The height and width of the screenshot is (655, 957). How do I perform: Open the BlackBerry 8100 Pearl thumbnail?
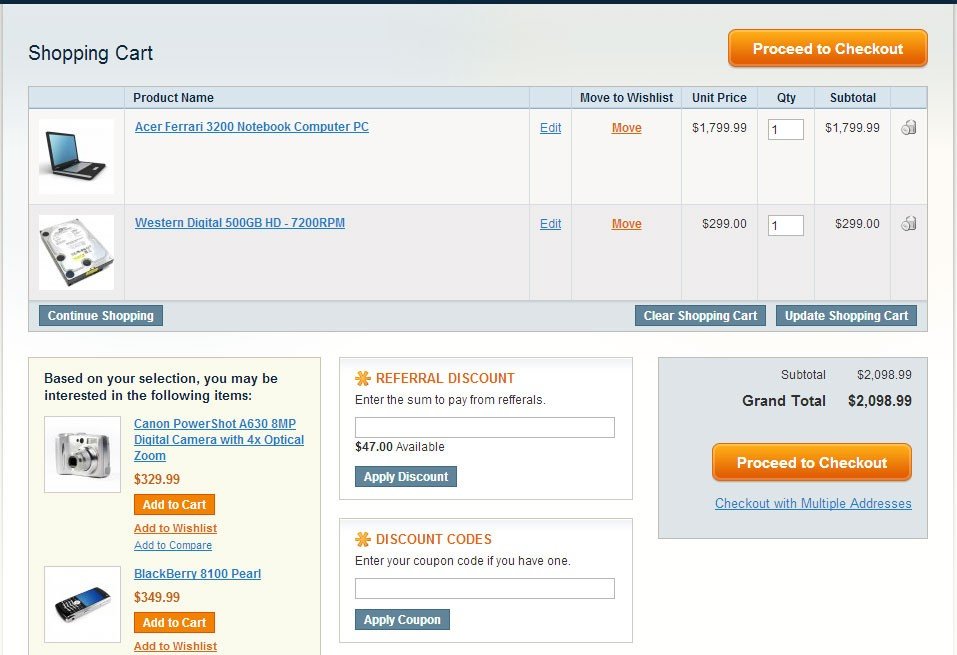coord(82,604)
